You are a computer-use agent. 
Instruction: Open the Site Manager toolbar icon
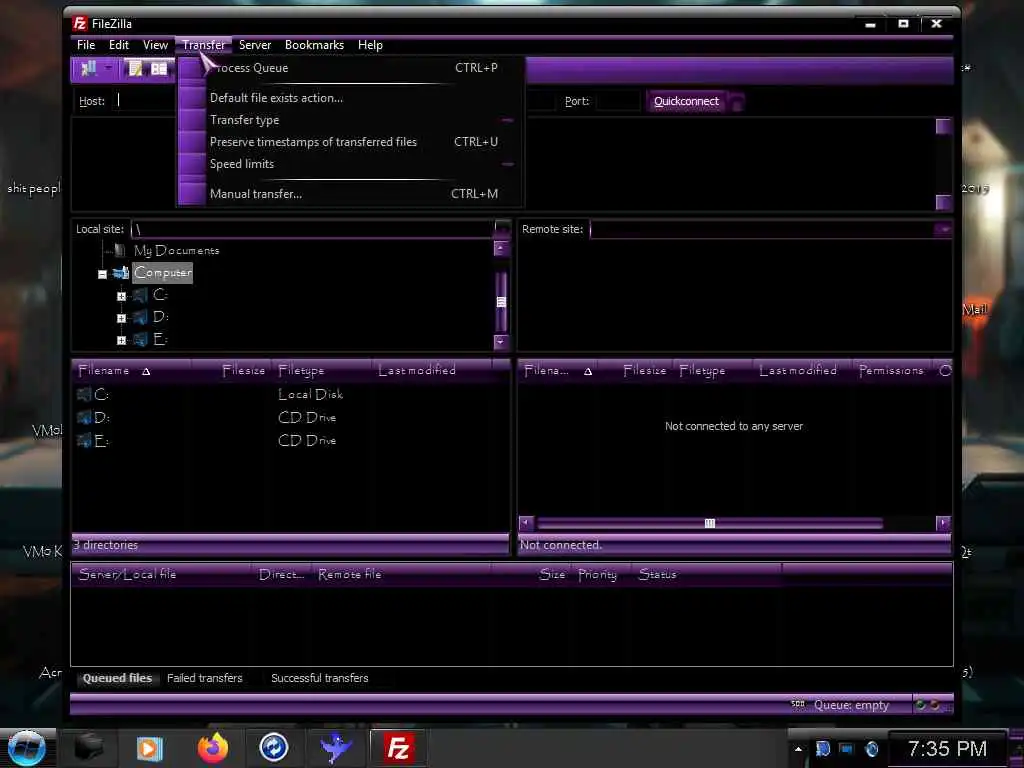click(x=89, y=69)
